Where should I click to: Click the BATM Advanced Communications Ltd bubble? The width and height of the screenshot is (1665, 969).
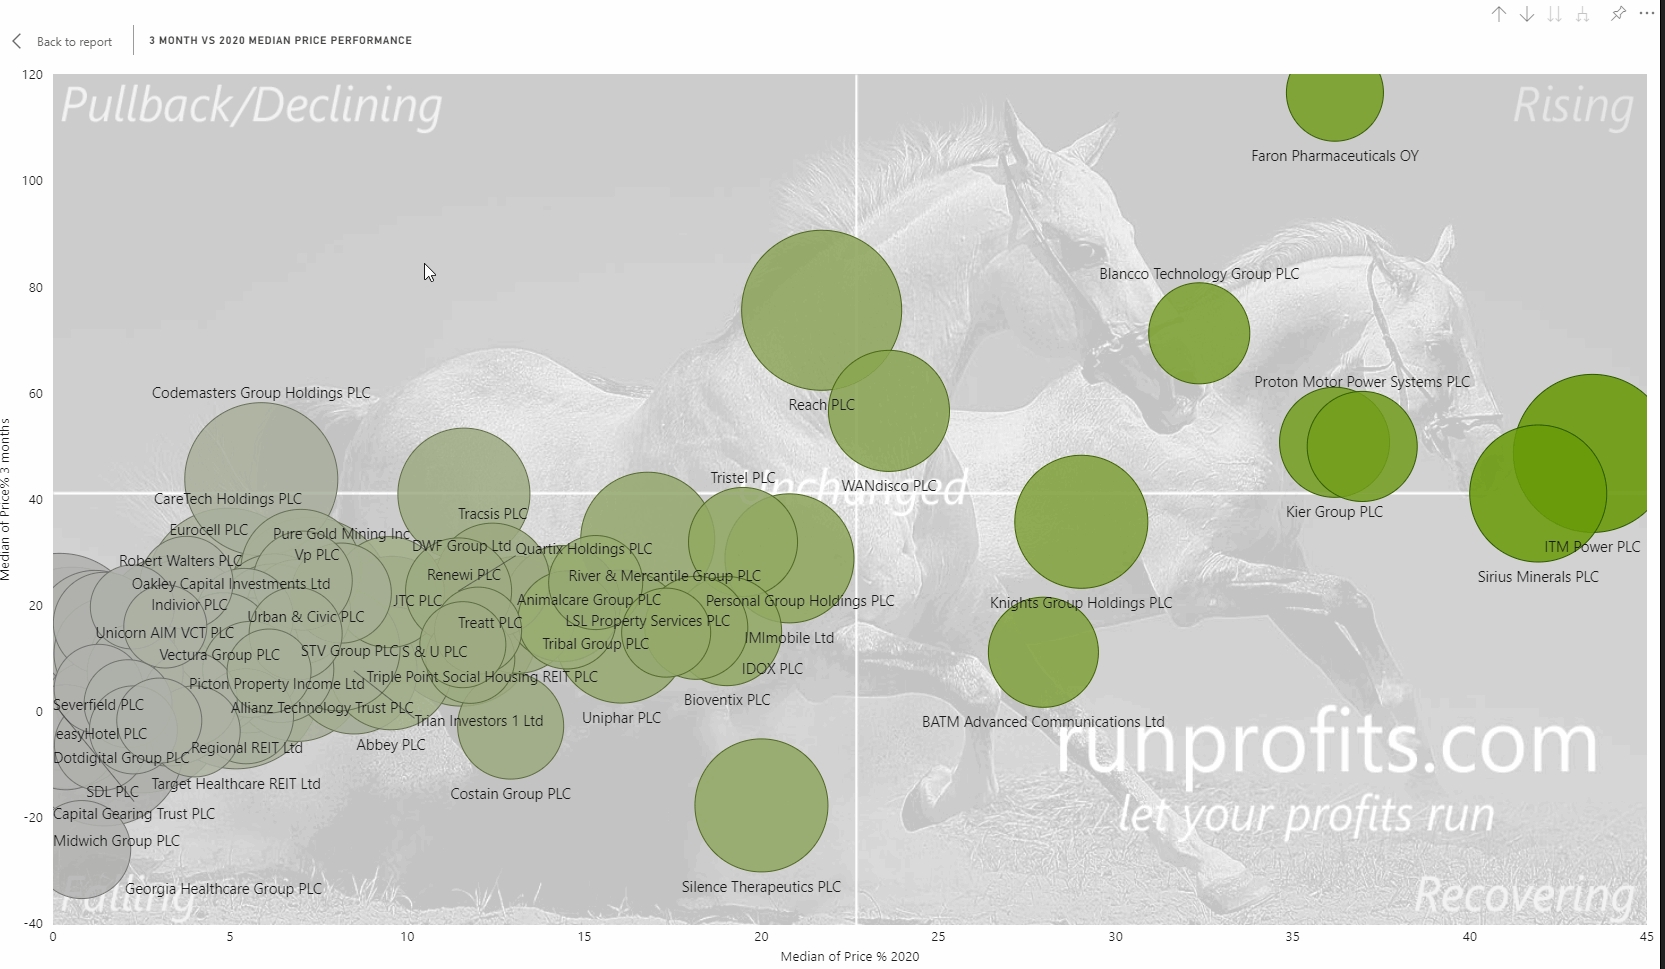click(1043, 652)
